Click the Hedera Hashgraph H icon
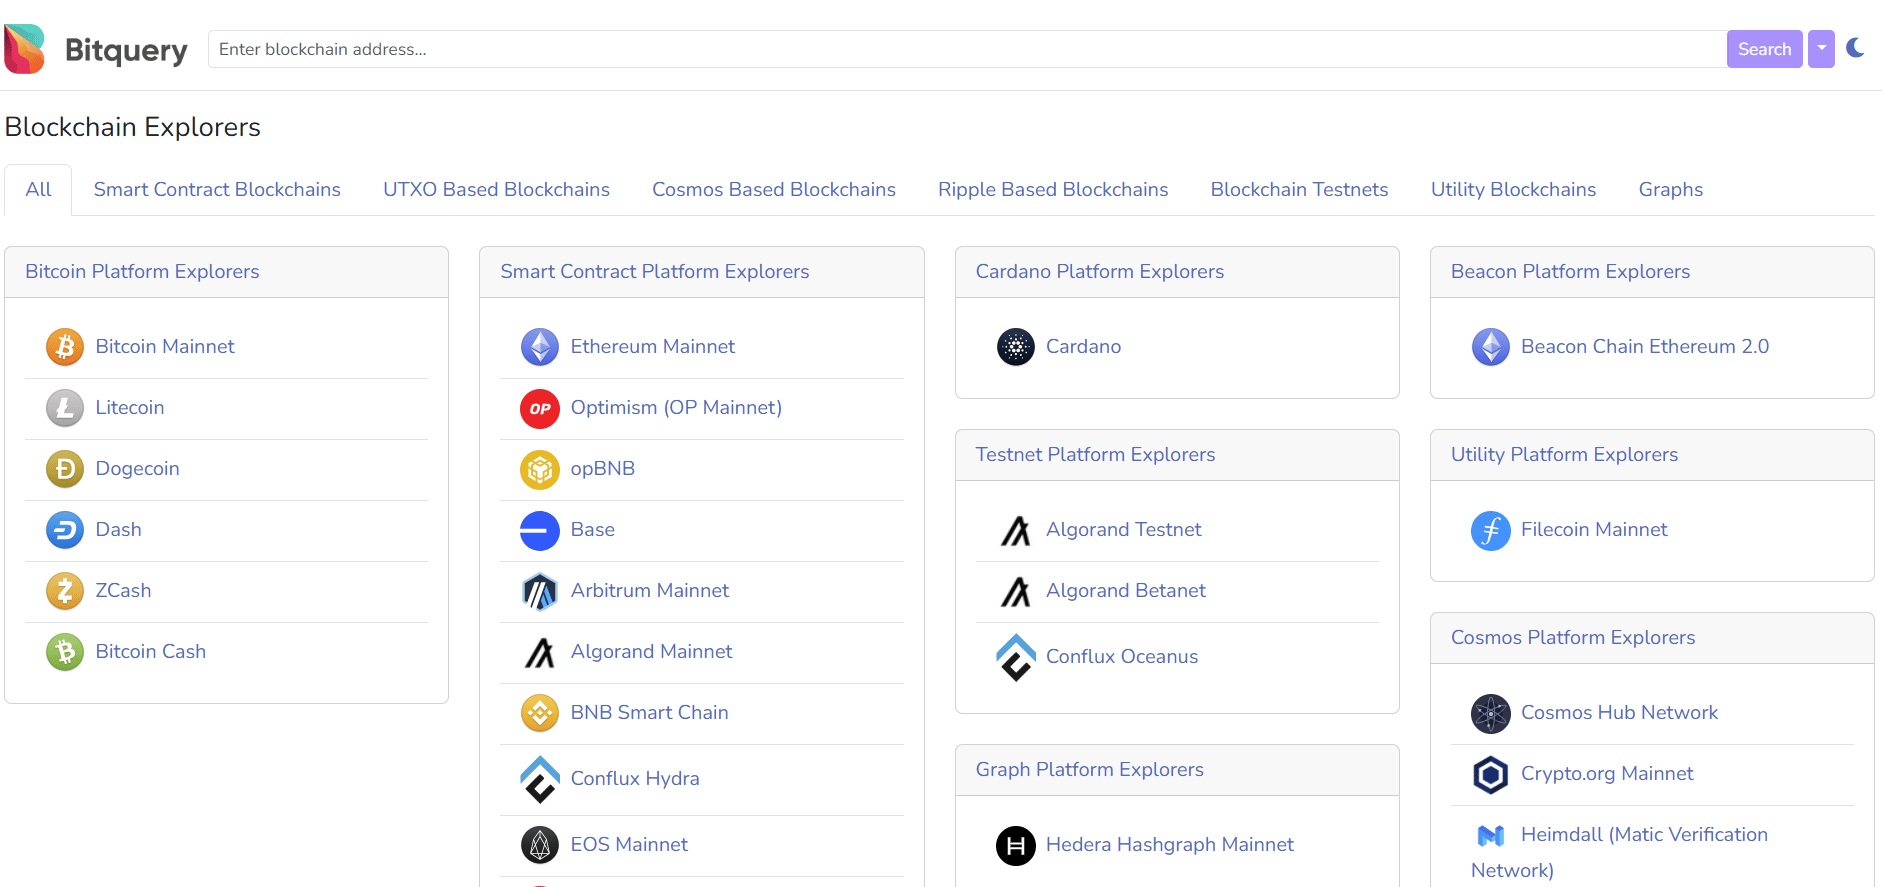Image resolution: width=1882 pixels, height=887 pixels. (x=1015, y=845)
